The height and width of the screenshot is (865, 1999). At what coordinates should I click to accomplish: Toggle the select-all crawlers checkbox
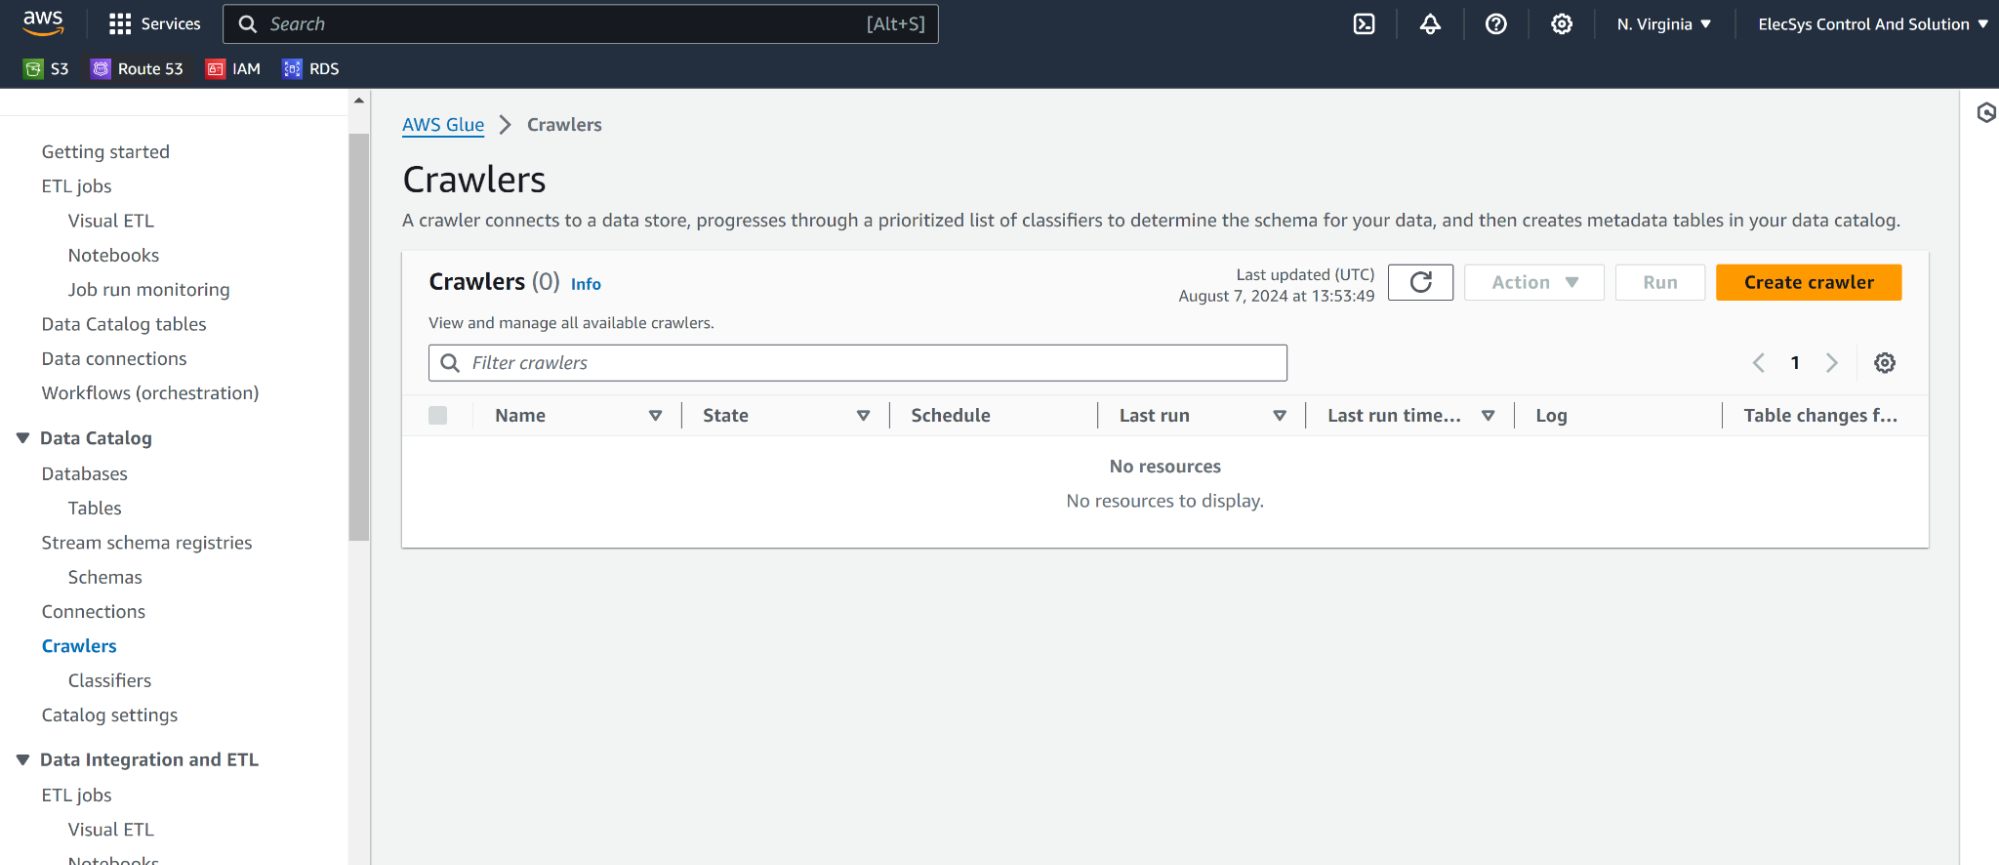438,416
